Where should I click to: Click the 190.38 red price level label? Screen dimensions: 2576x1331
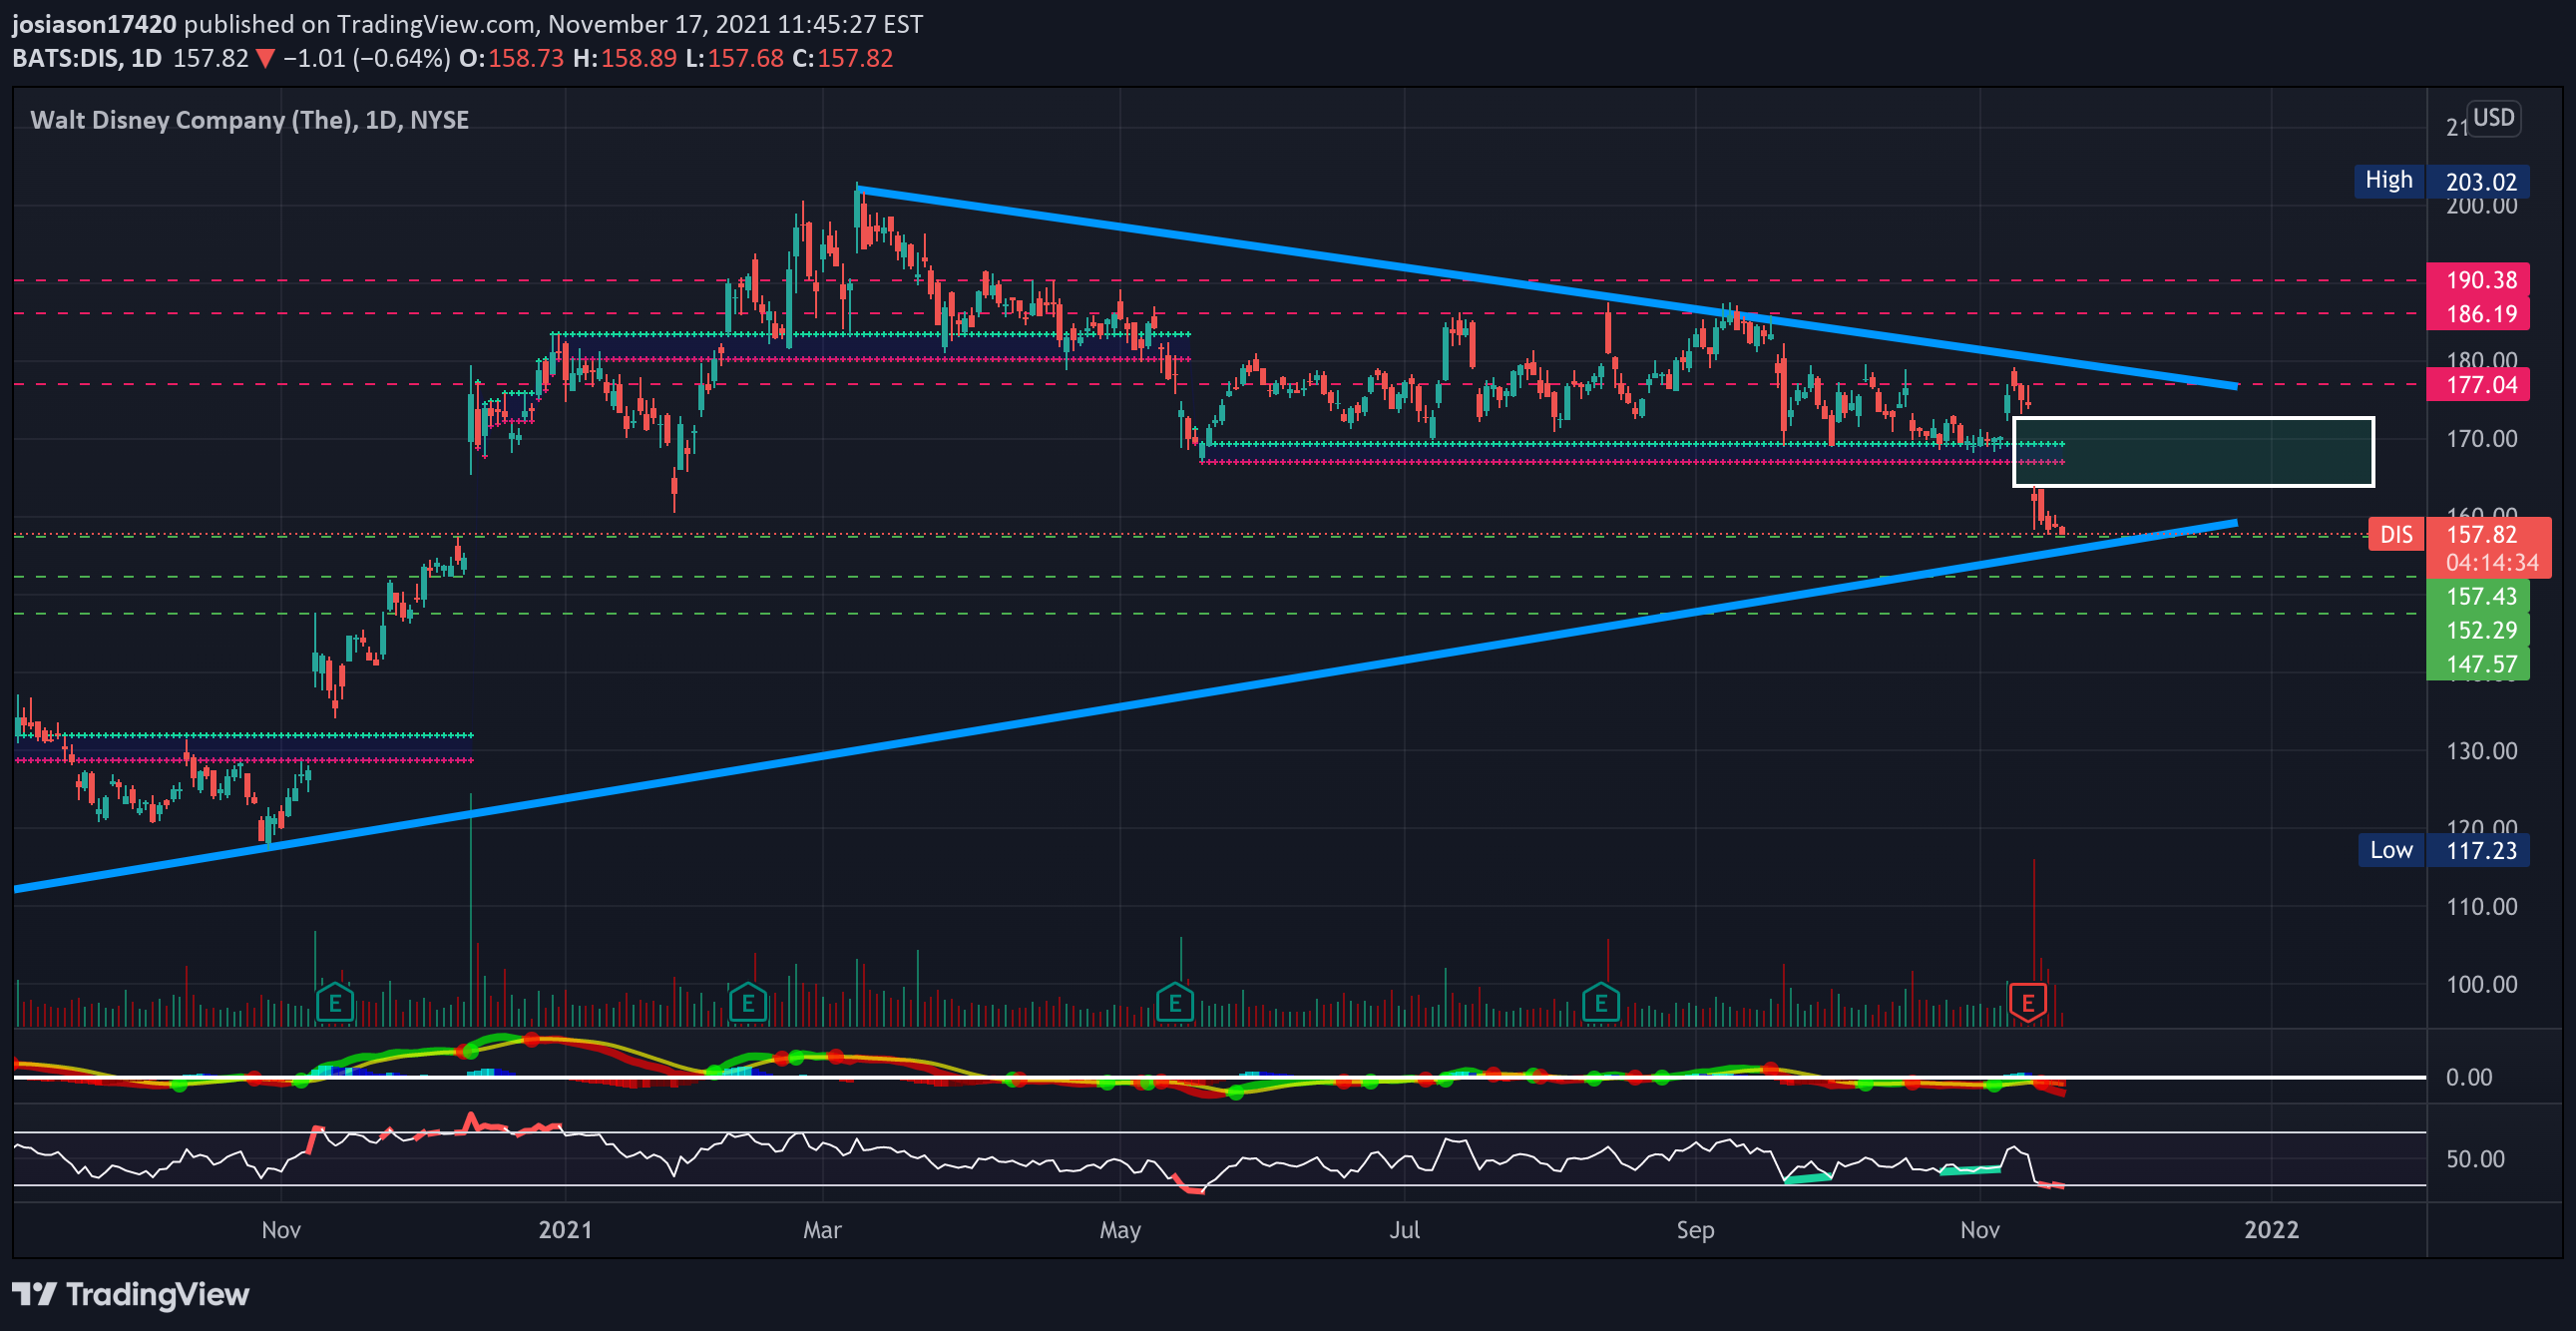point(2478,280)
